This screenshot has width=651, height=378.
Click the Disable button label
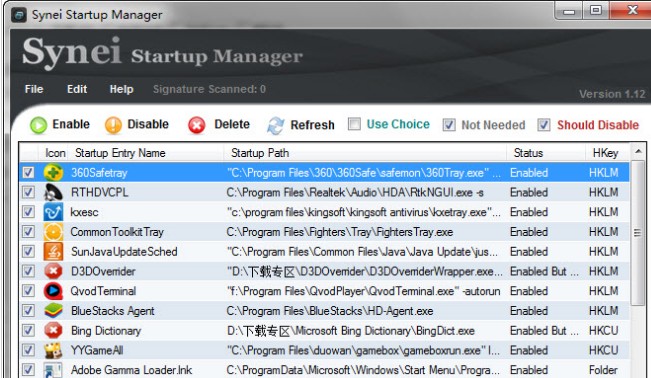click(148, 124)
